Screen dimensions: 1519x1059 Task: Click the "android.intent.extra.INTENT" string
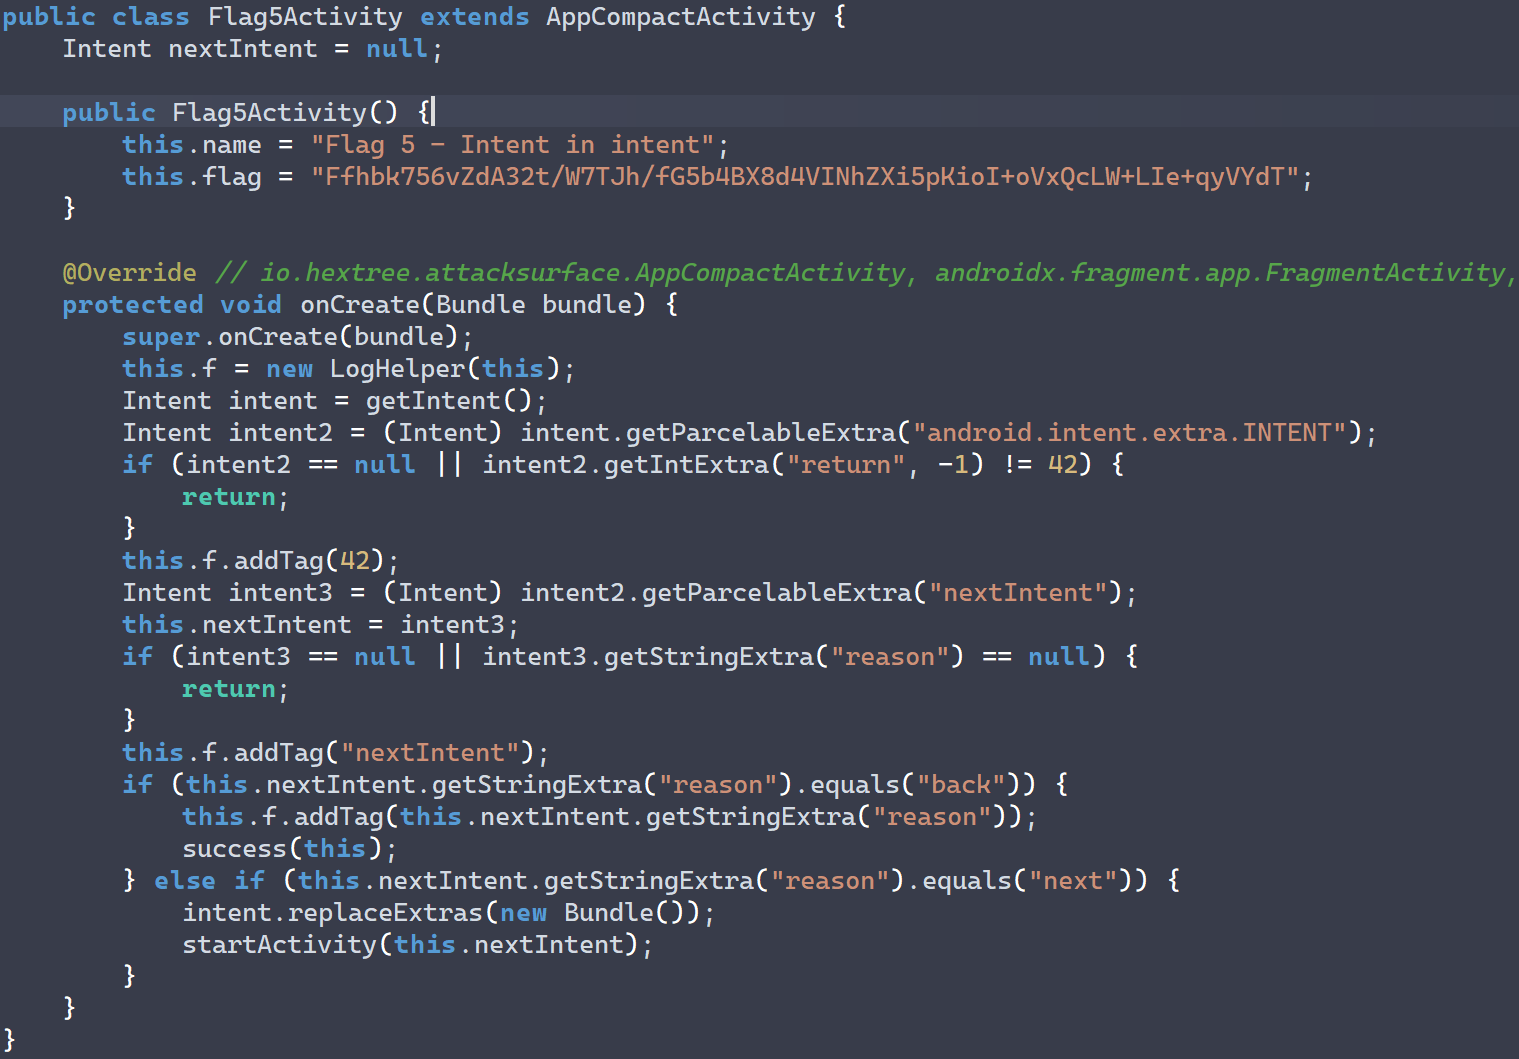pos(1129,433)
